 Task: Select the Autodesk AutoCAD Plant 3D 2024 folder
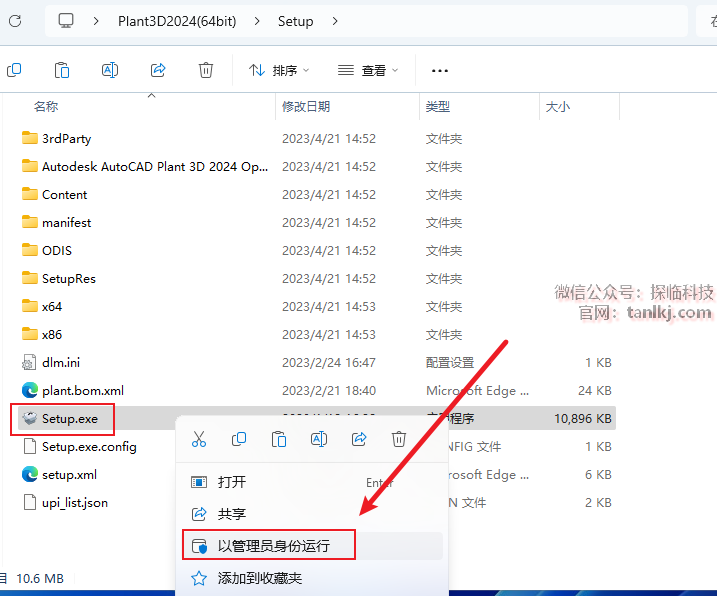coord(155,166)
